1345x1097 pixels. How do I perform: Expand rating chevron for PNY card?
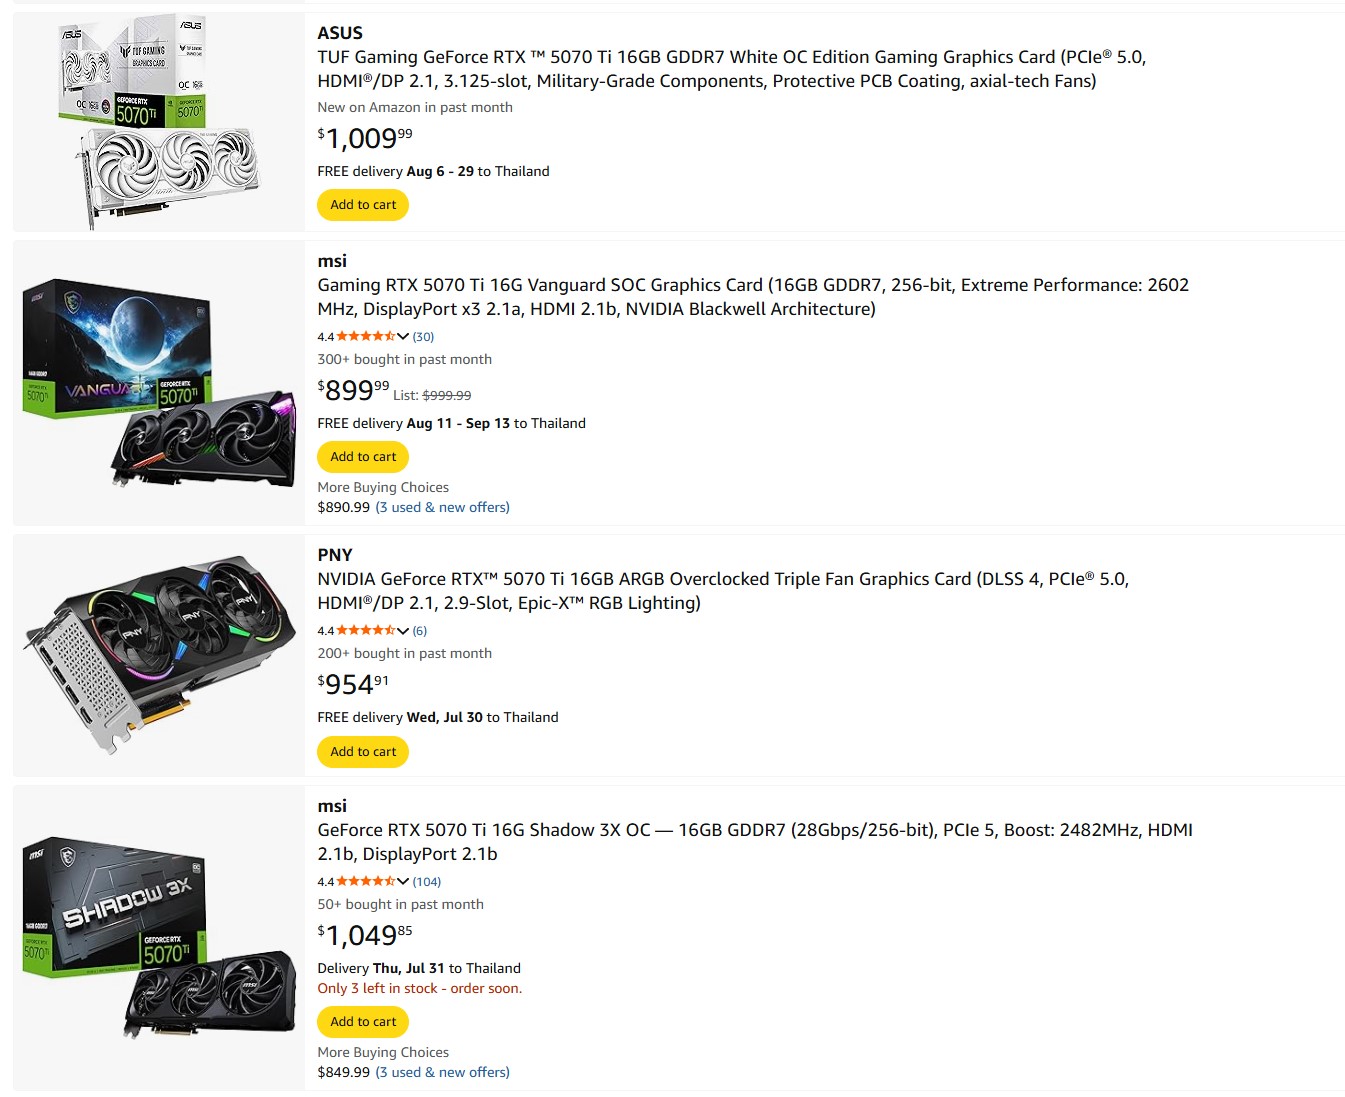403,631
